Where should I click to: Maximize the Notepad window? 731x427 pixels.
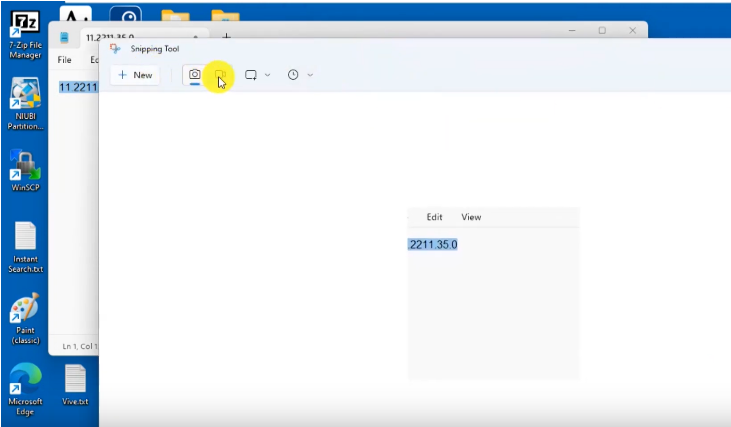(x=602, y=31)
